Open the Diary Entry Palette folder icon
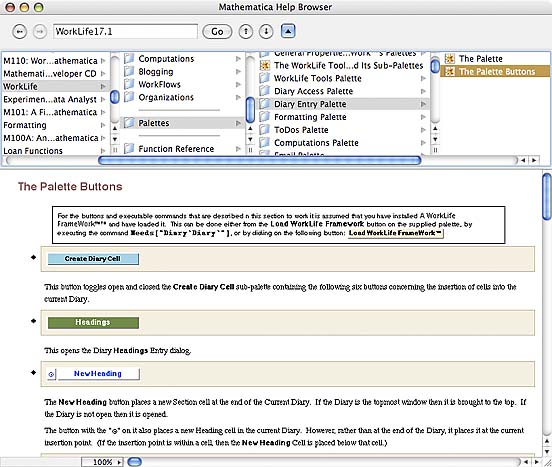The width and height of the screenshot is (552, 467). (265, 104)
